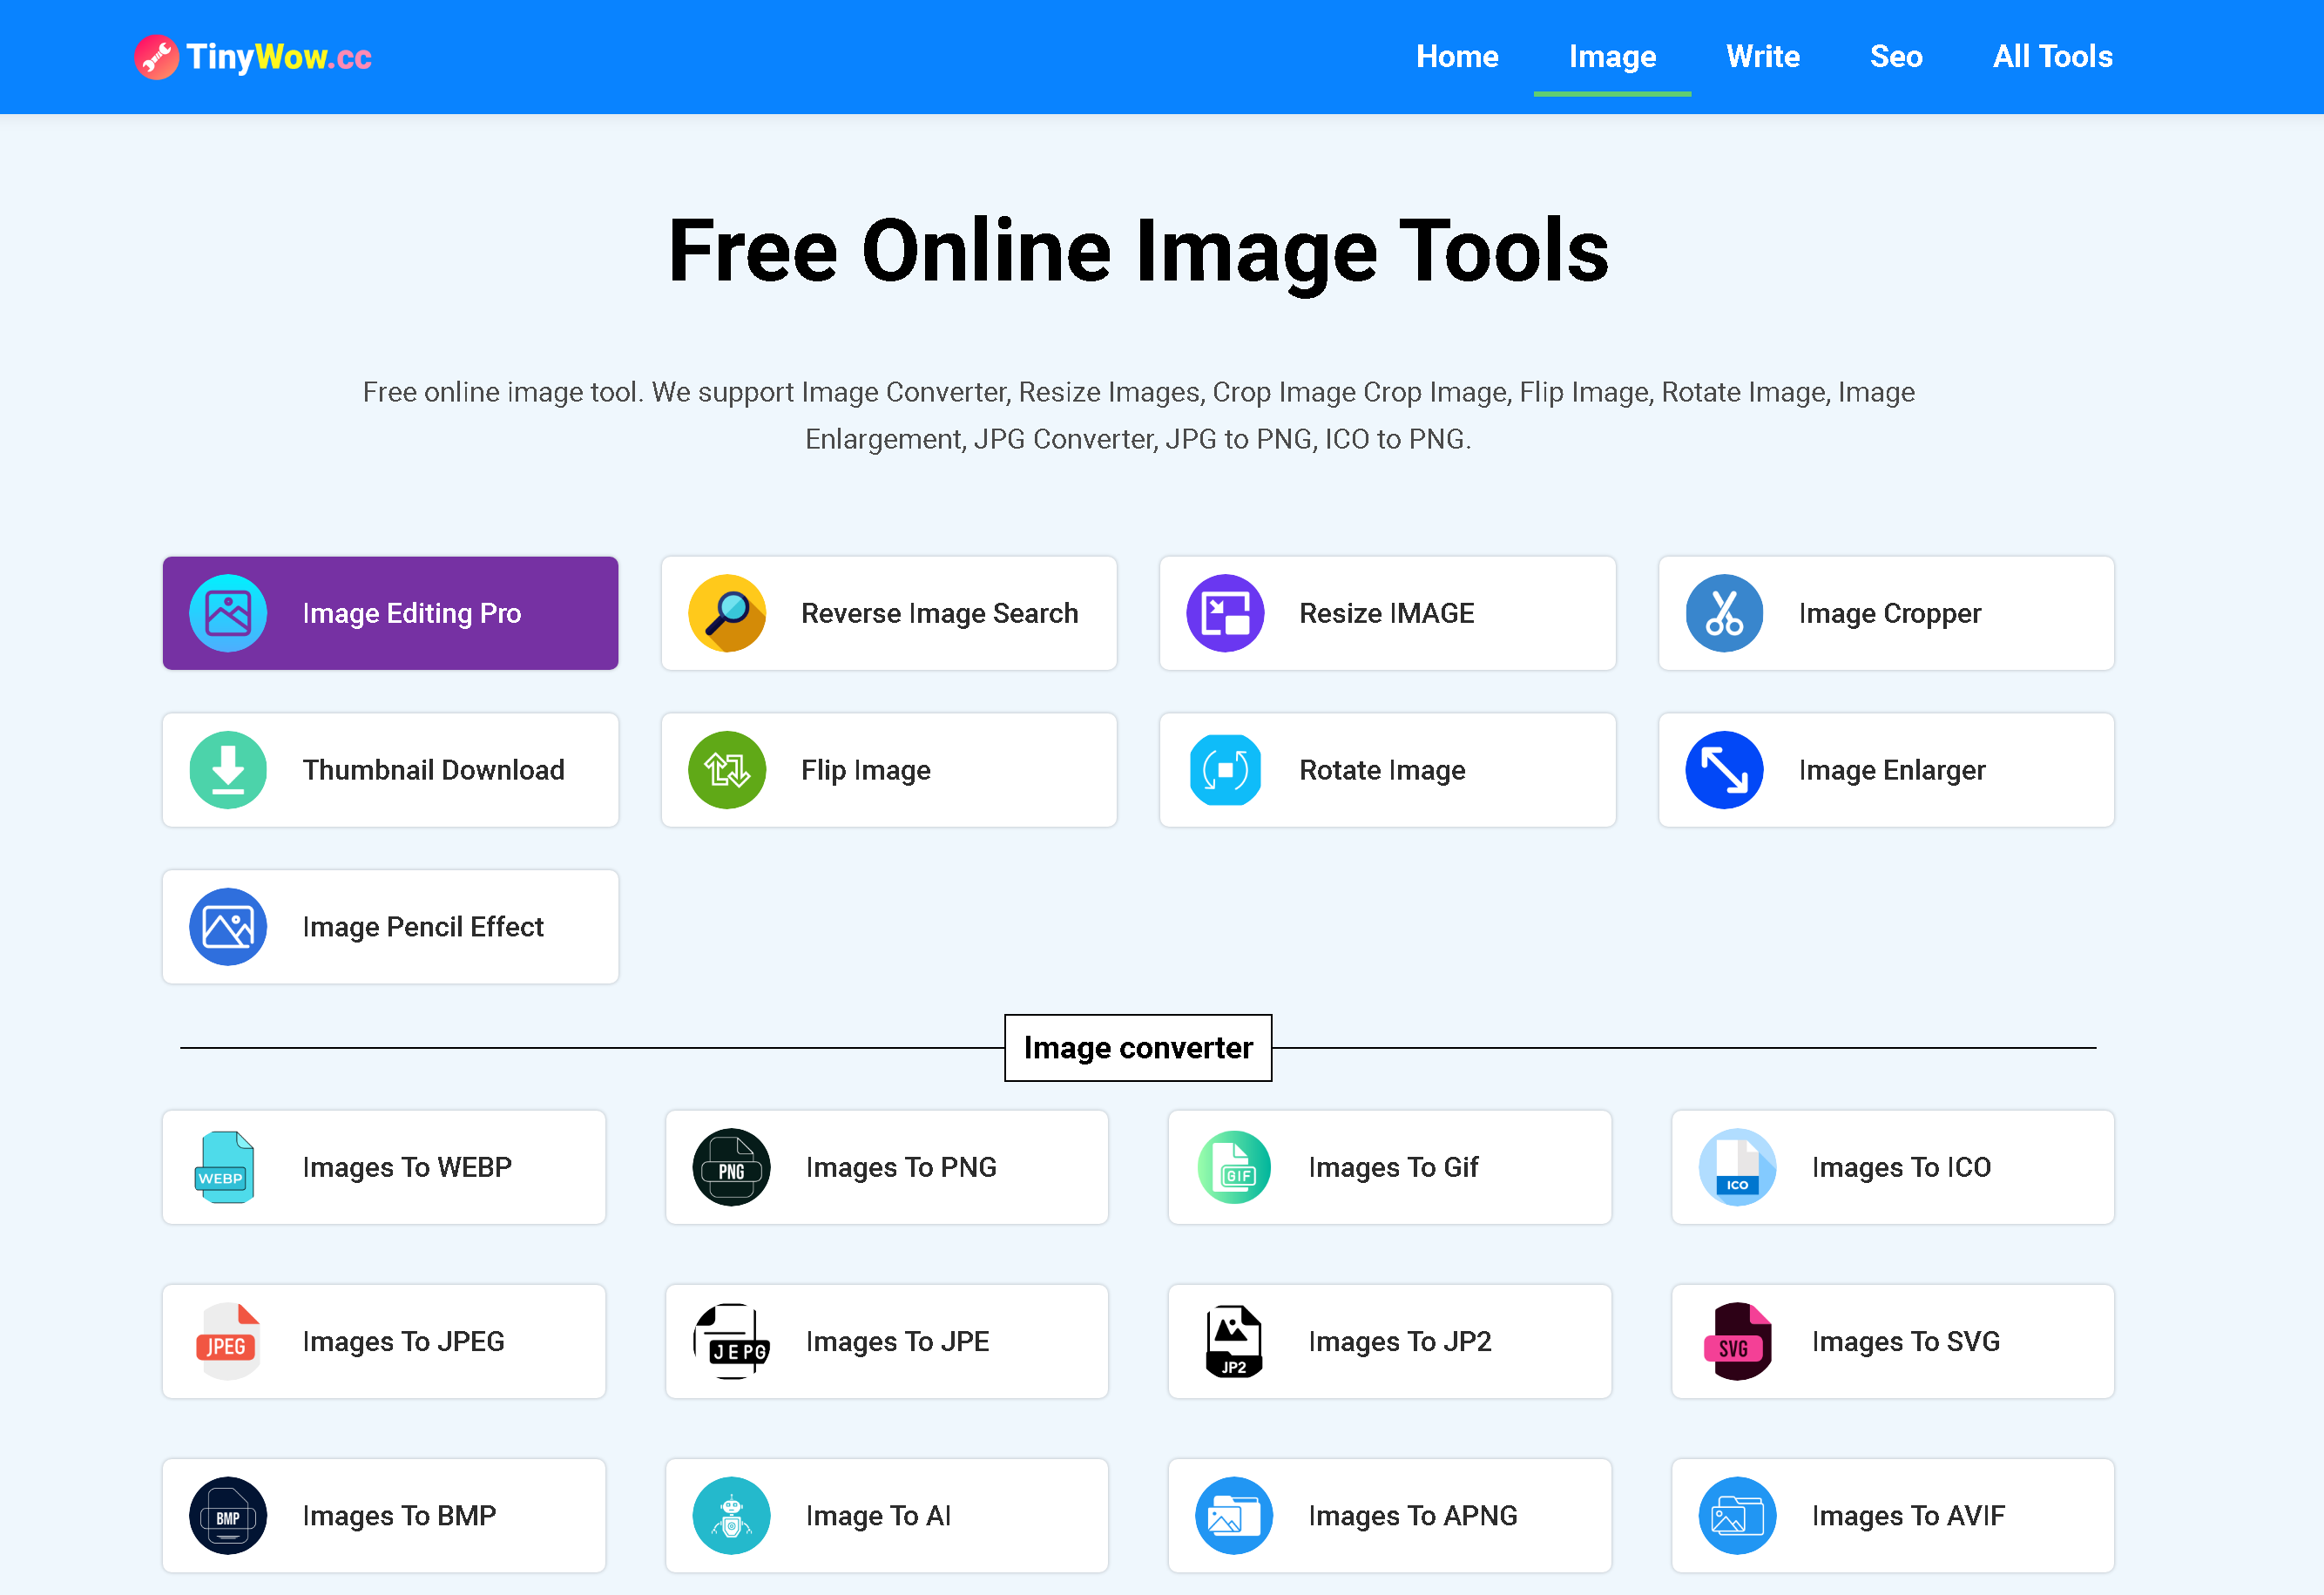
Task: Click the Image To AI robot icon
Action: point(731,1515)
